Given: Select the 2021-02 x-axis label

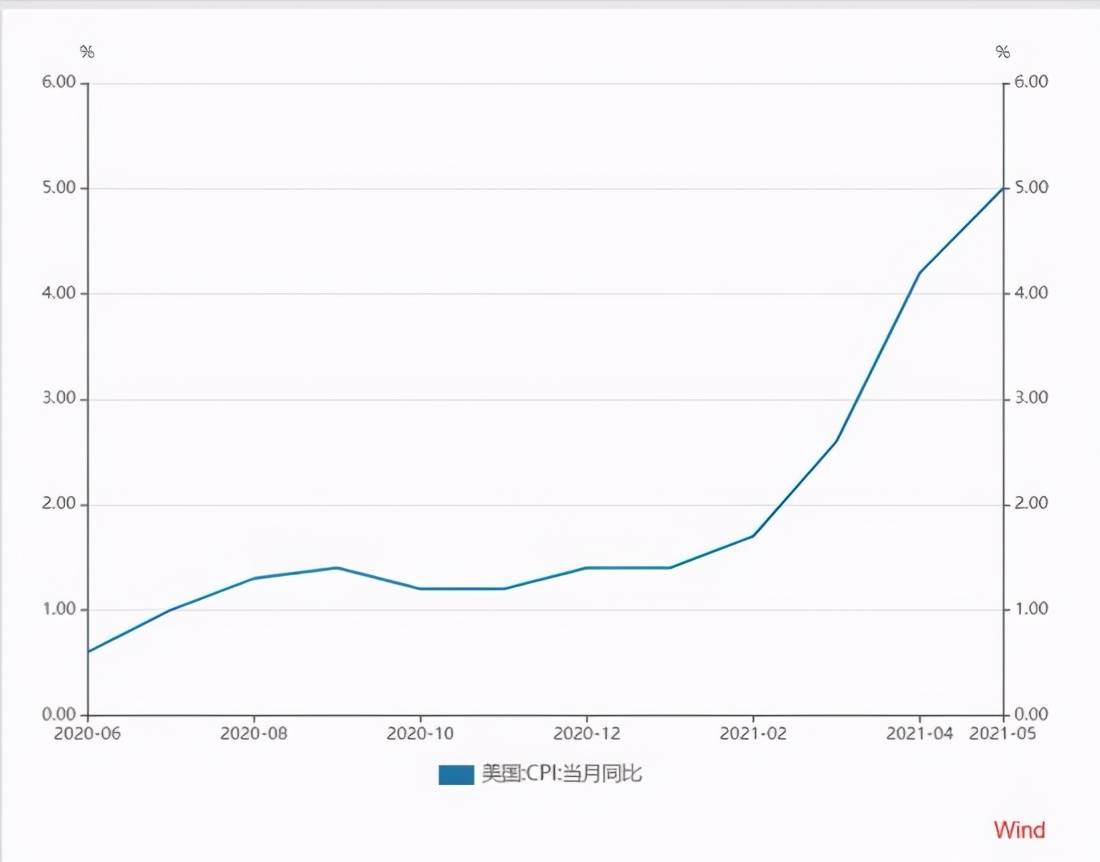Looking at the screenshot, I should coord(752,734).
